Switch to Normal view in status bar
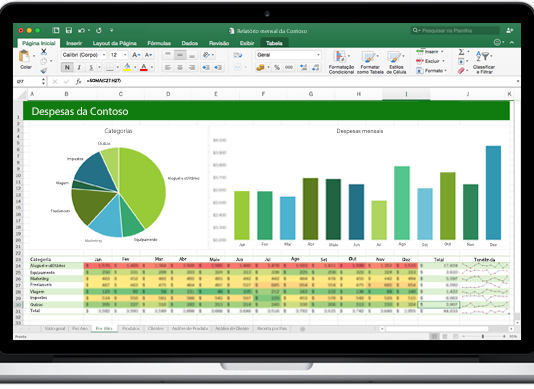This screenshot has width=534, height=389. pyautogui.click(x=434, y=336)
